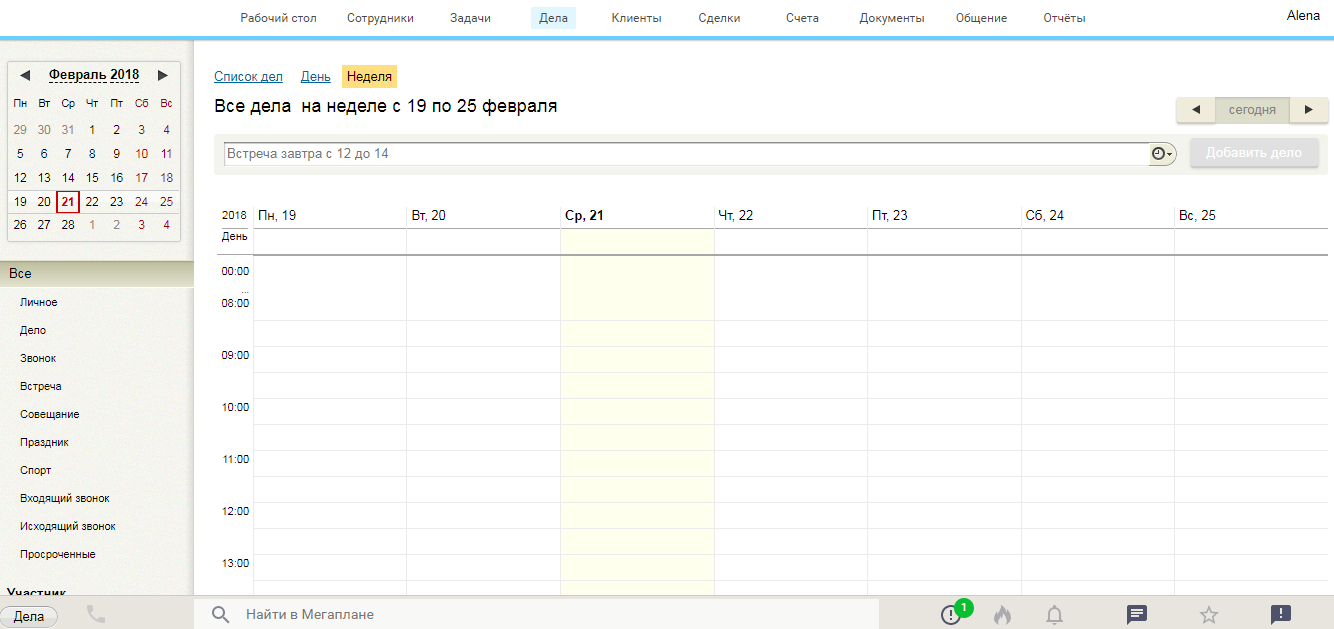Open the flame urgent tasks icon
Viewport: 1334px width, 629px height.
[1002, 614]
